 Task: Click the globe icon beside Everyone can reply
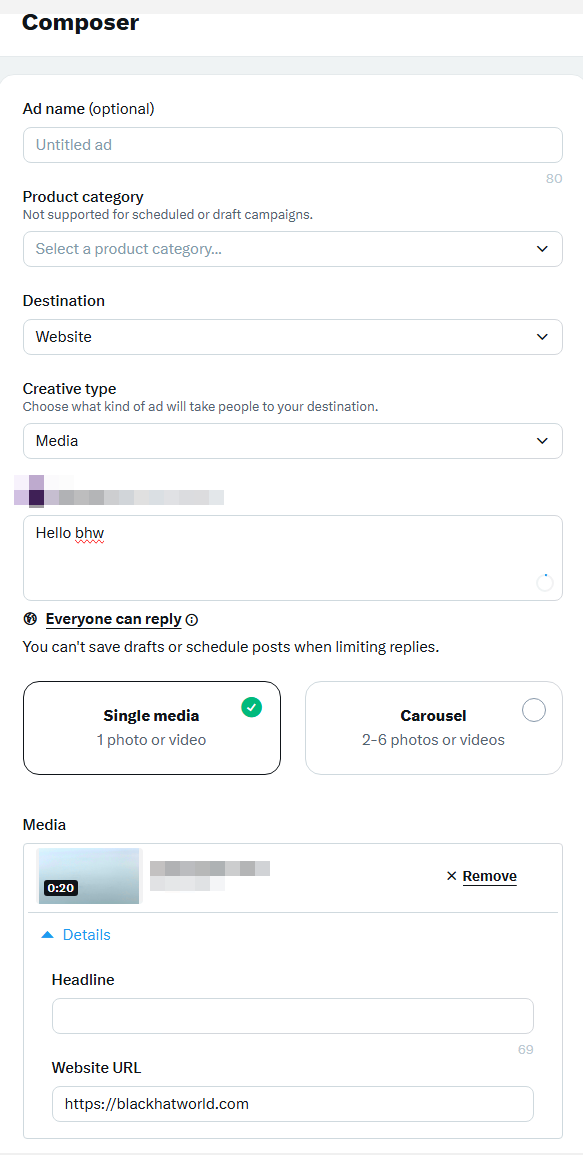tap(30, 619)
